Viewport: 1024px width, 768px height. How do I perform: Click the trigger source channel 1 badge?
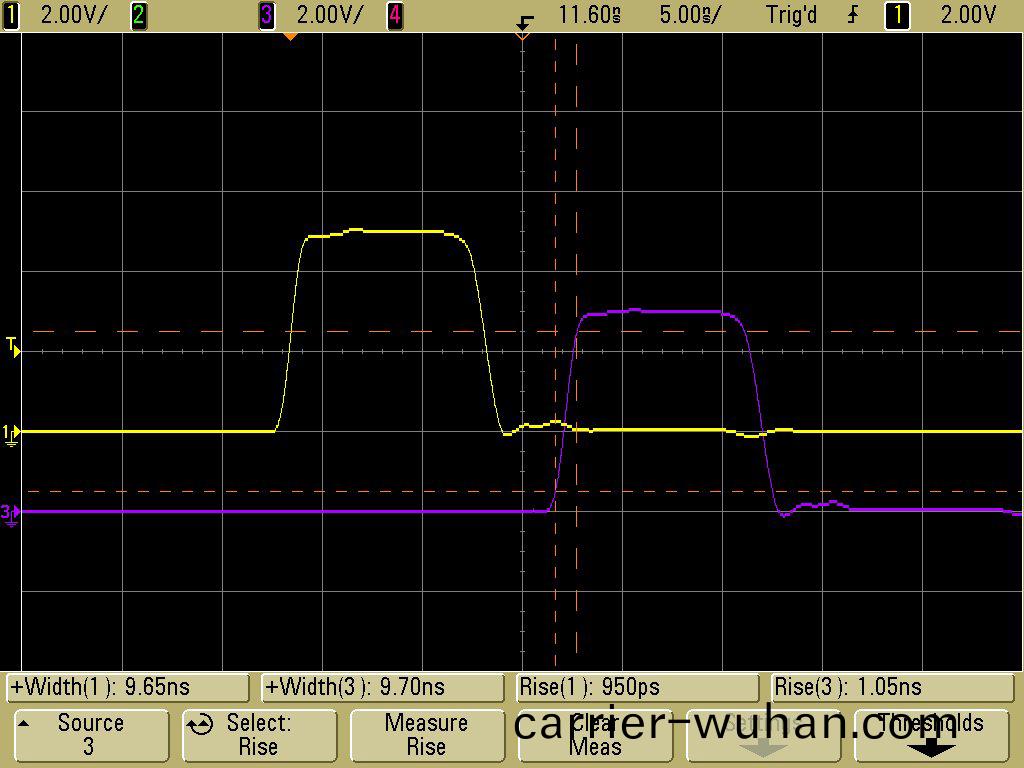[x=897, y=15]
